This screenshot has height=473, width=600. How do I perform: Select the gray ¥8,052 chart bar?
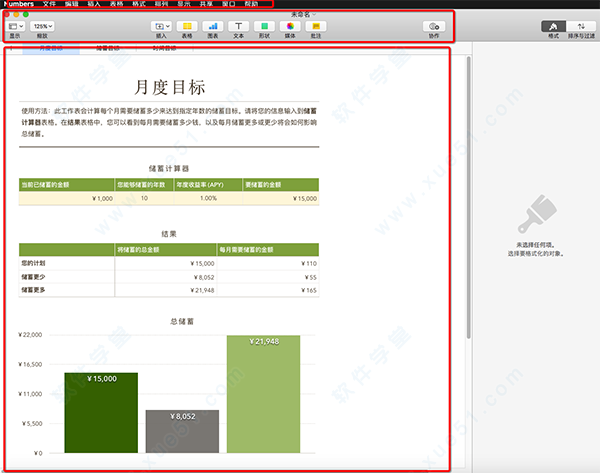[x=183, y=432]
